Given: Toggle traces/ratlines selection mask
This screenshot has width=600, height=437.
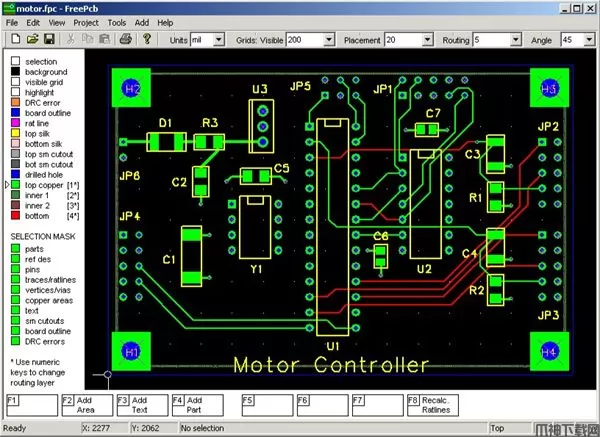Looking at the screenshot, I should 15,280.
